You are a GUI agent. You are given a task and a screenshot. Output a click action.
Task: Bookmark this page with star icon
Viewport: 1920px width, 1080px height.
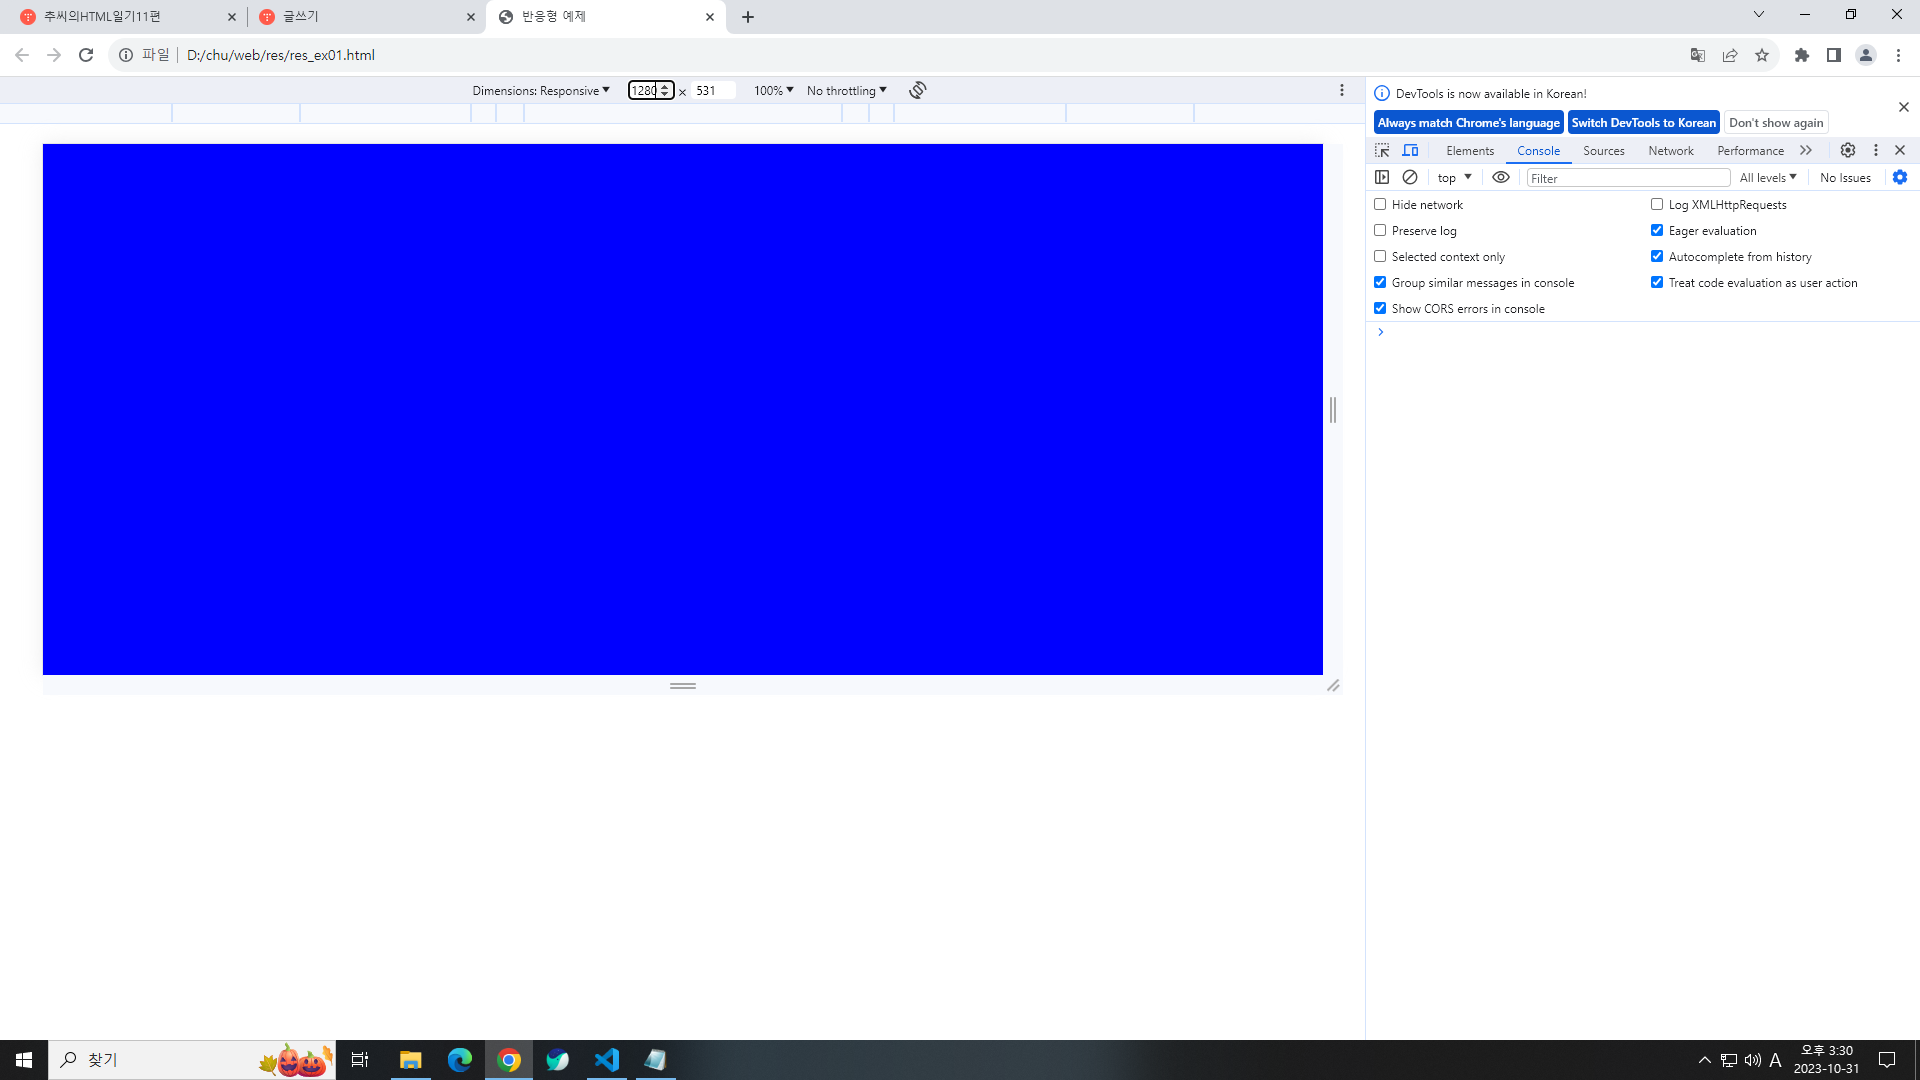tap(1762, 55)
